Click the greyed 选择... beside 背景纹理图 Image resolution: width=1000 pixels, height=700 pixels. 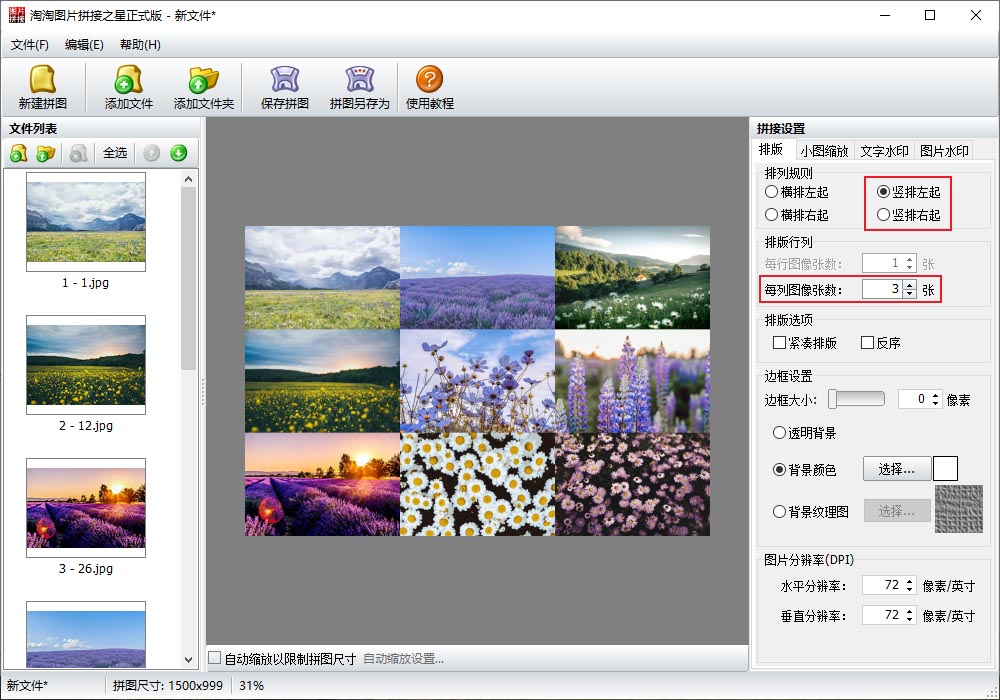pos(896,511)
